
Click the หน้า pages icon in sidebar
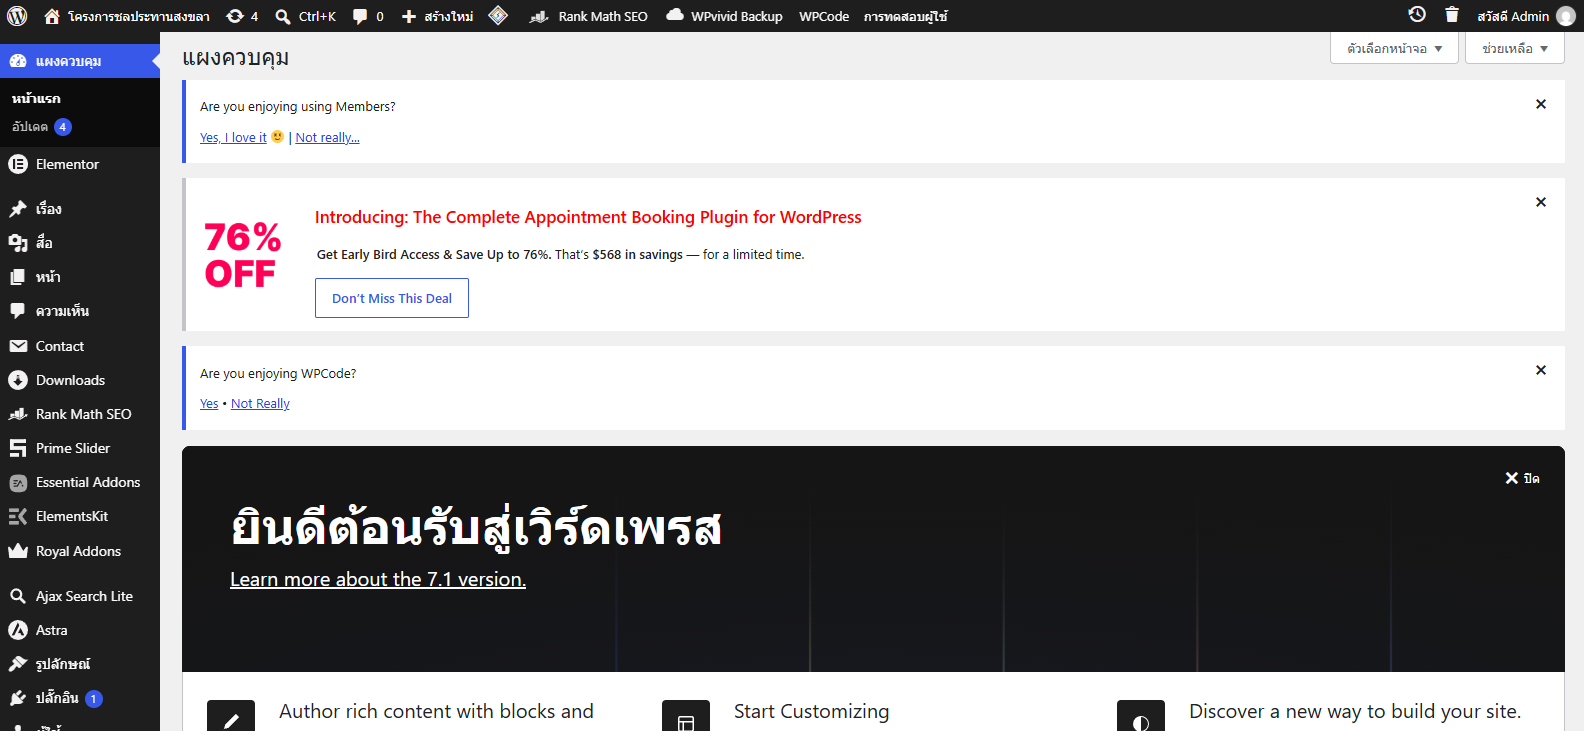pyautogui.click(x=18, y=277)
